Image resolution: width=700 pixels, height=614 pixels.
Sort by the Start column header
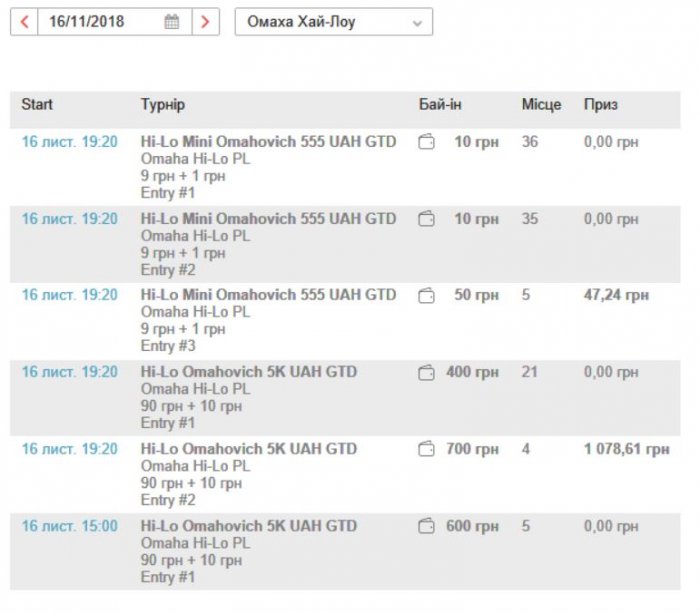click(x=37, y=104)
